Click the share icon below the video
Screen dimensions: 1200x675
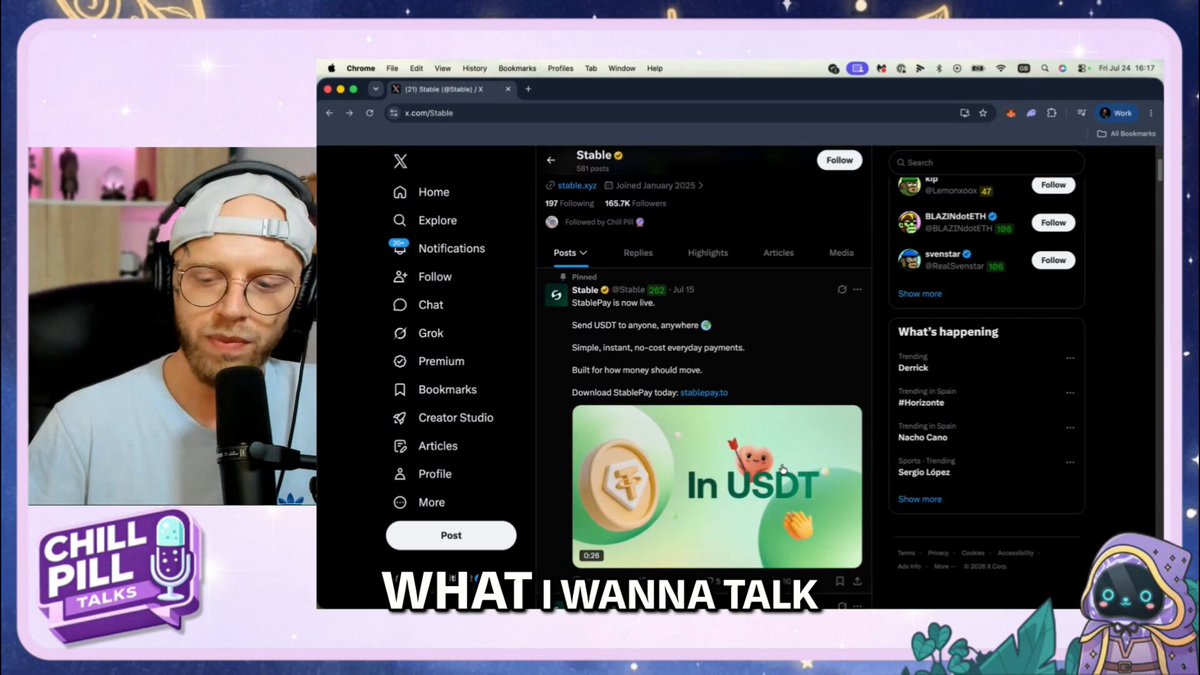[857, 580]
